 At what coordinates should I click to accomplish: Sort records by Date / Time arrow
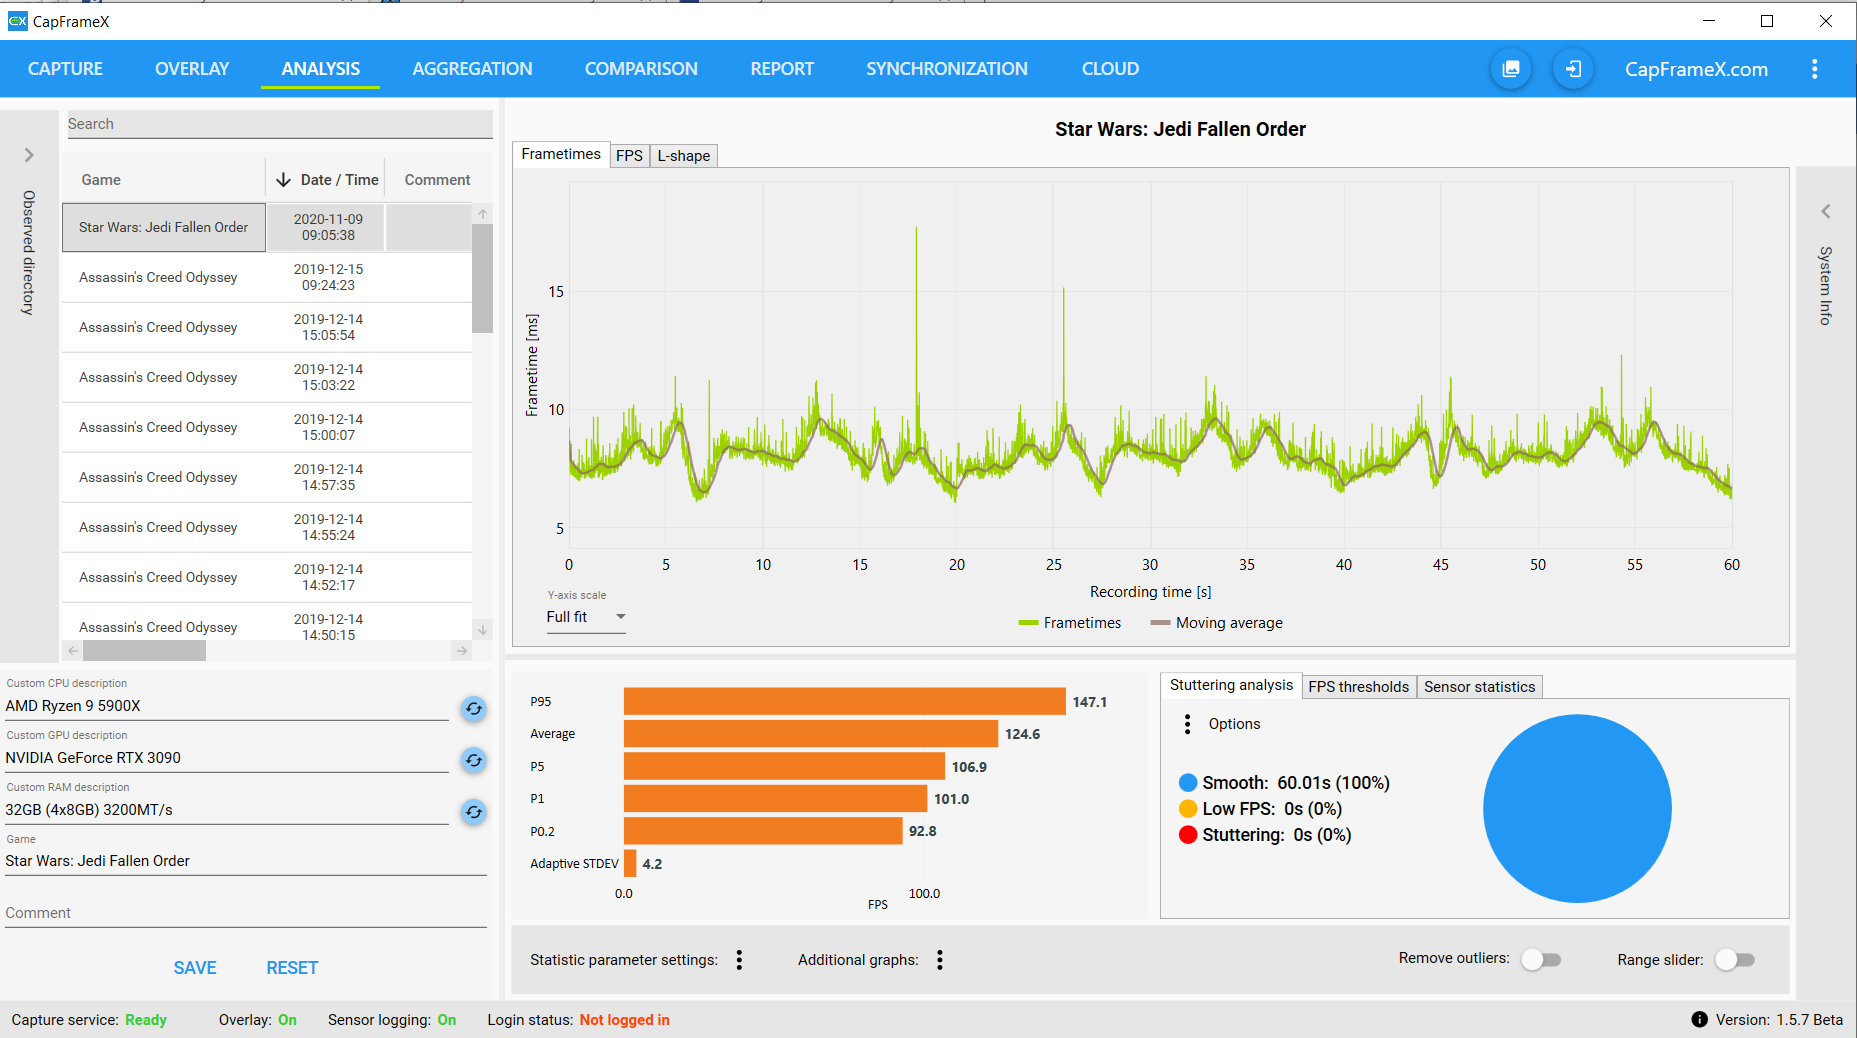click(x=283, y=180)
